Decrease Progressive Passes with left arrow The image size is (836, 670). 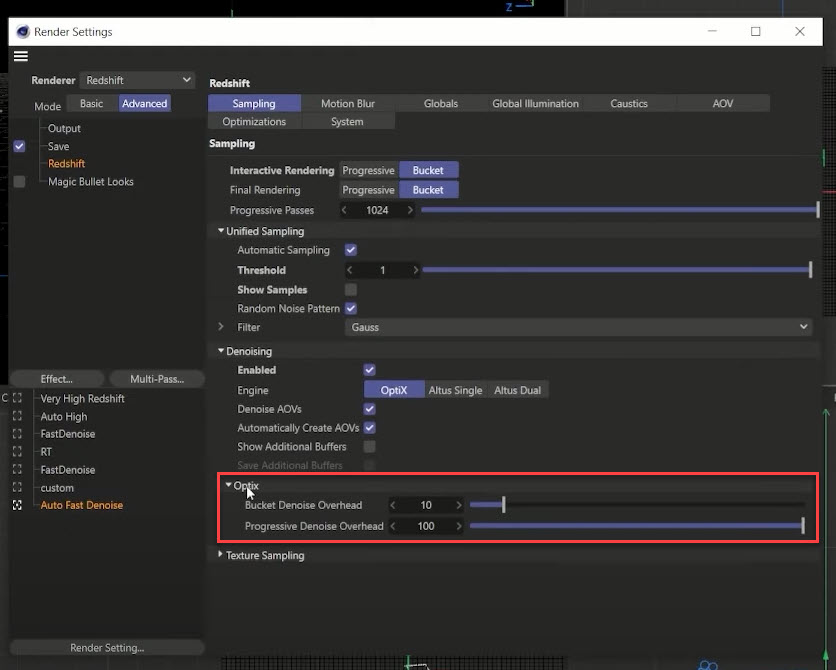point(344,210)
